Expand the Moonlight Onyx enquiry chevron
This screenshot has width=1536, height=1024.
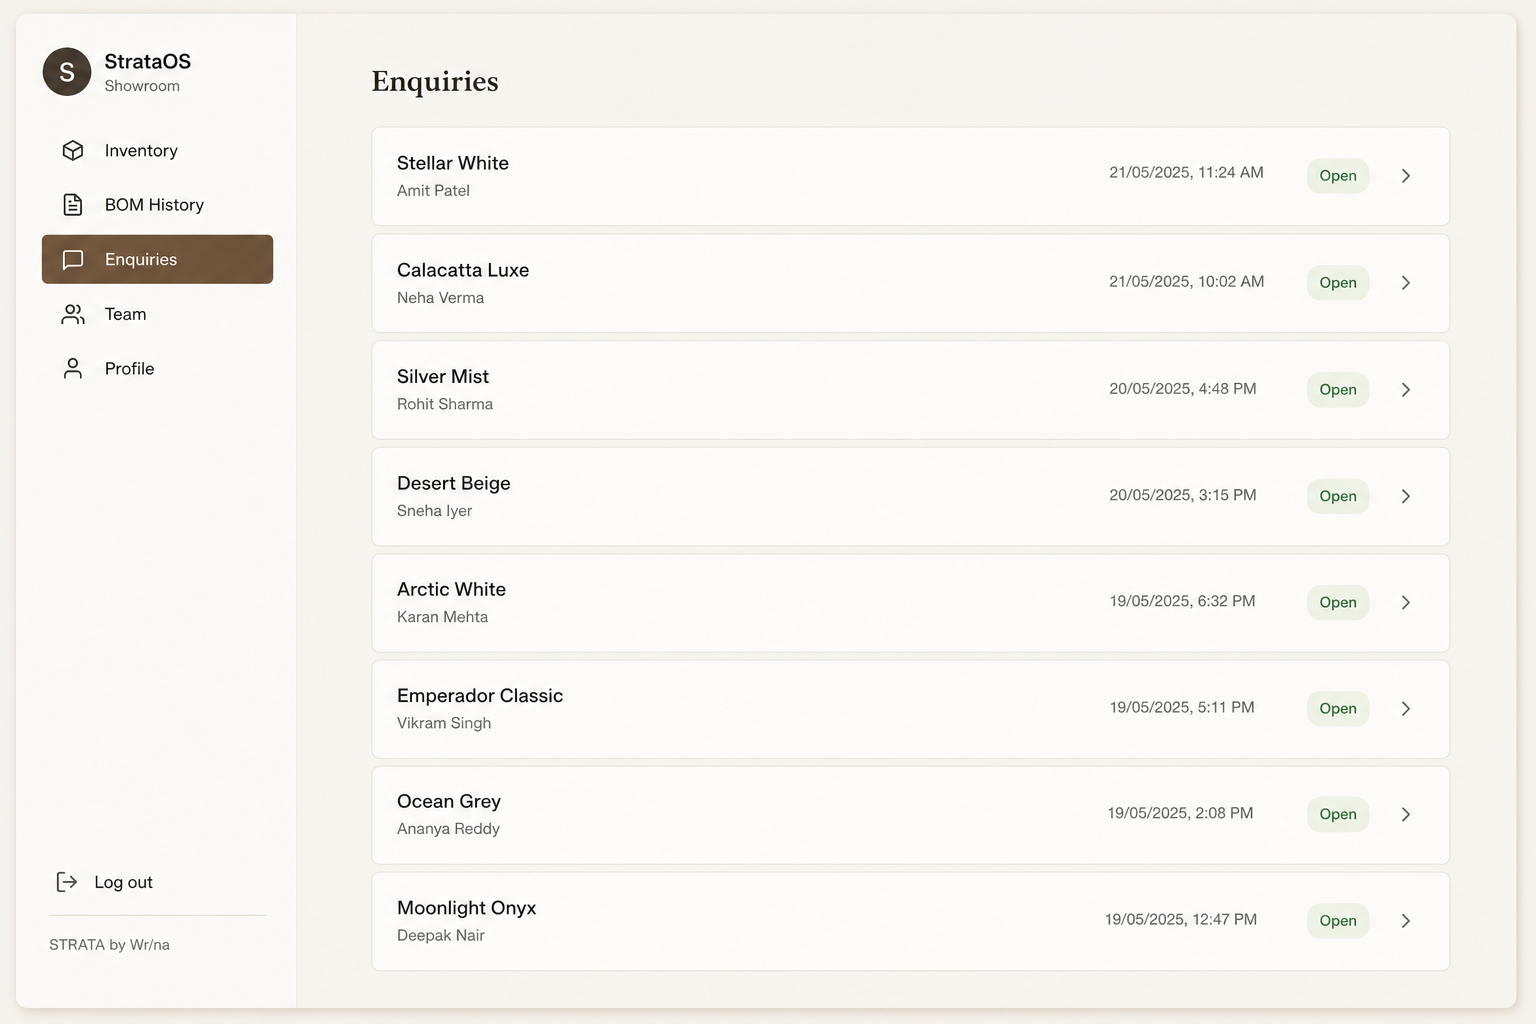tap(1406, 921)
